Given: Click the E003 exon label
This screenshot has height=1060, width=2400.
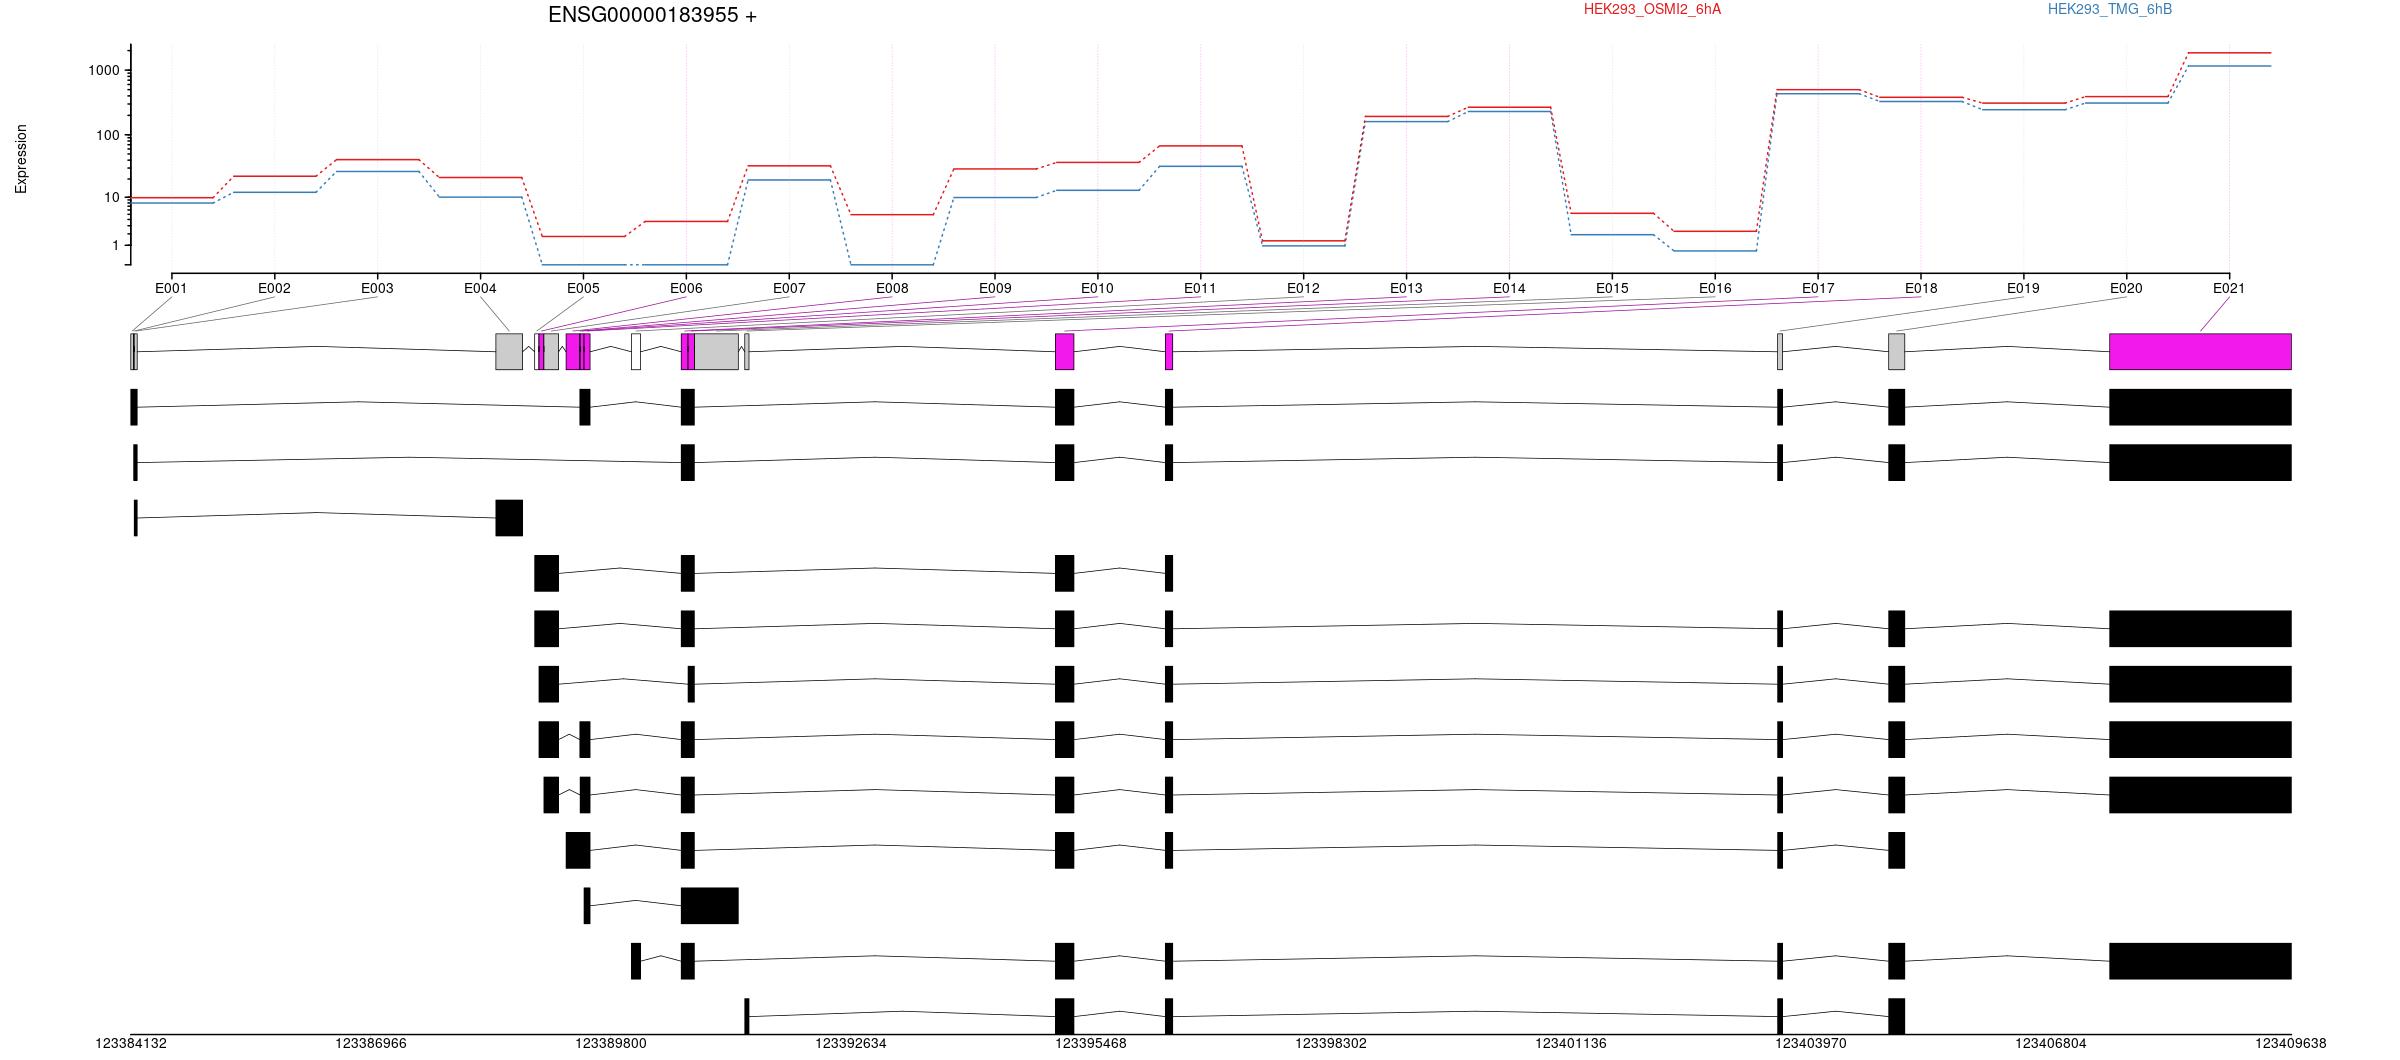Looking at the screenshot, I should pyautogui.click(x=377, y=288).
